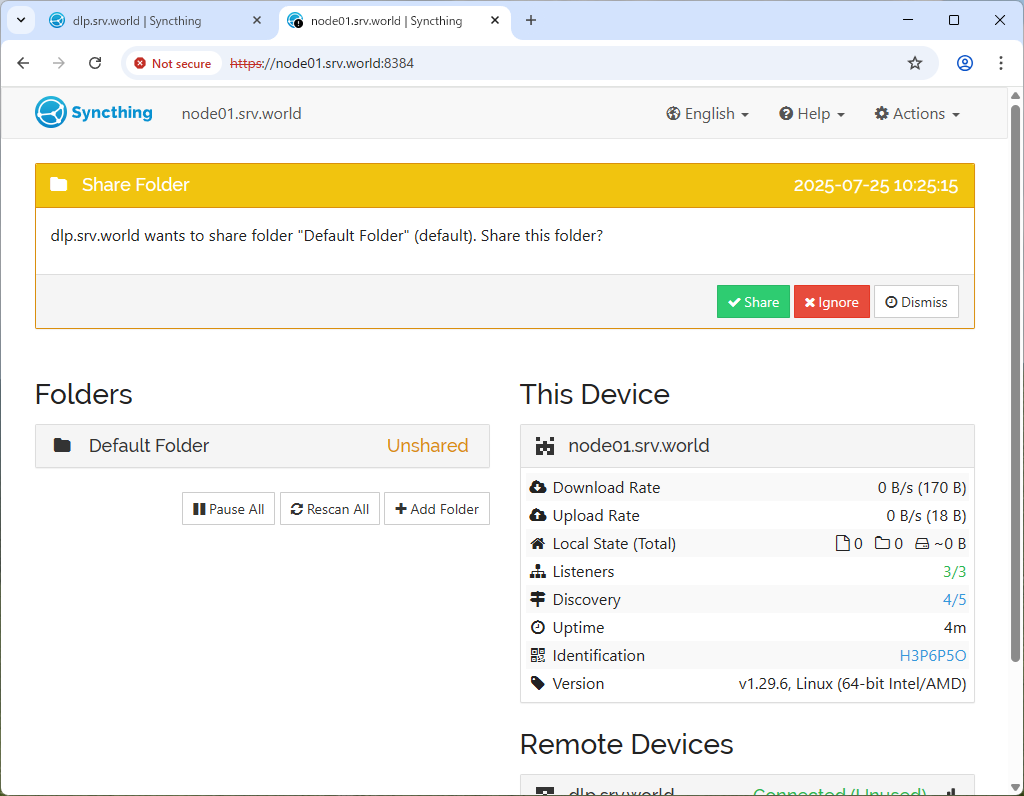Image resolution: width=1024 pixels, height=796 pixels.
Task: Close the node01.srv.world browser tab
Action: coord(495,21)
